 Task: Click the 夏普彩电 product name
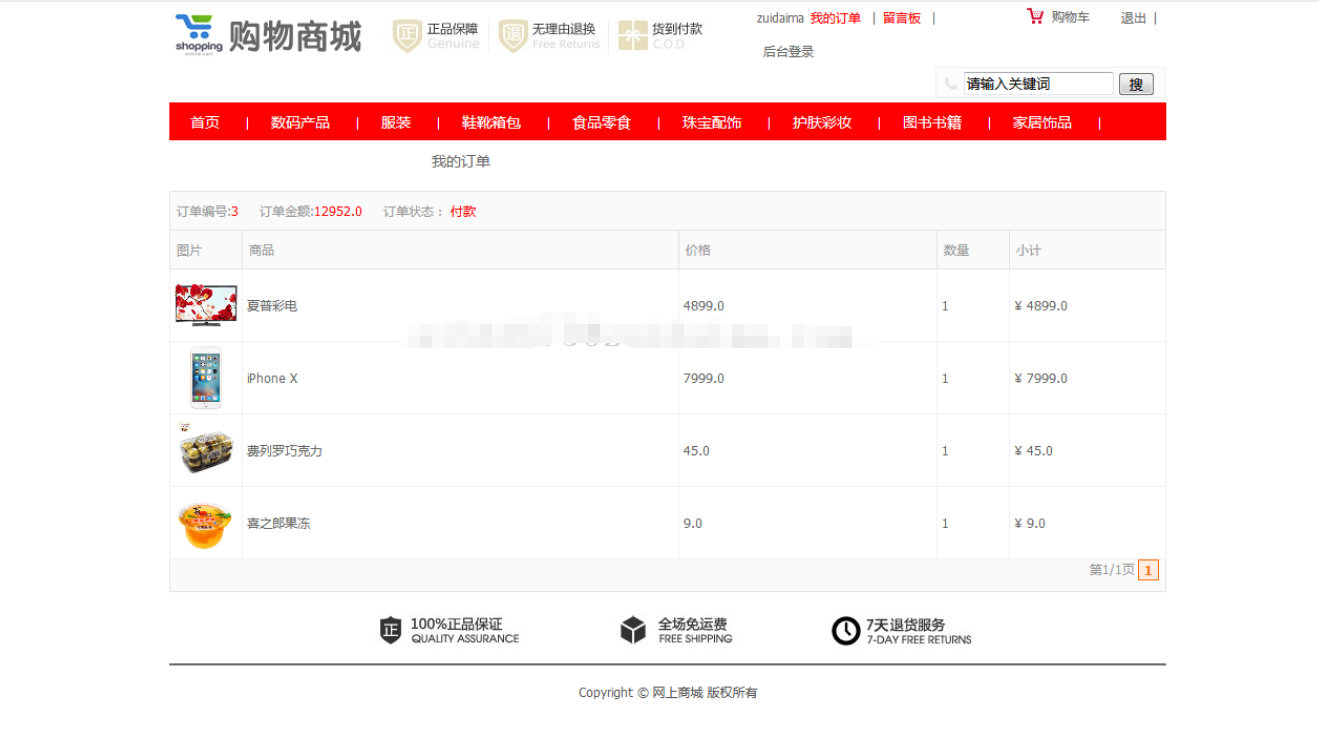pos(272,306)
